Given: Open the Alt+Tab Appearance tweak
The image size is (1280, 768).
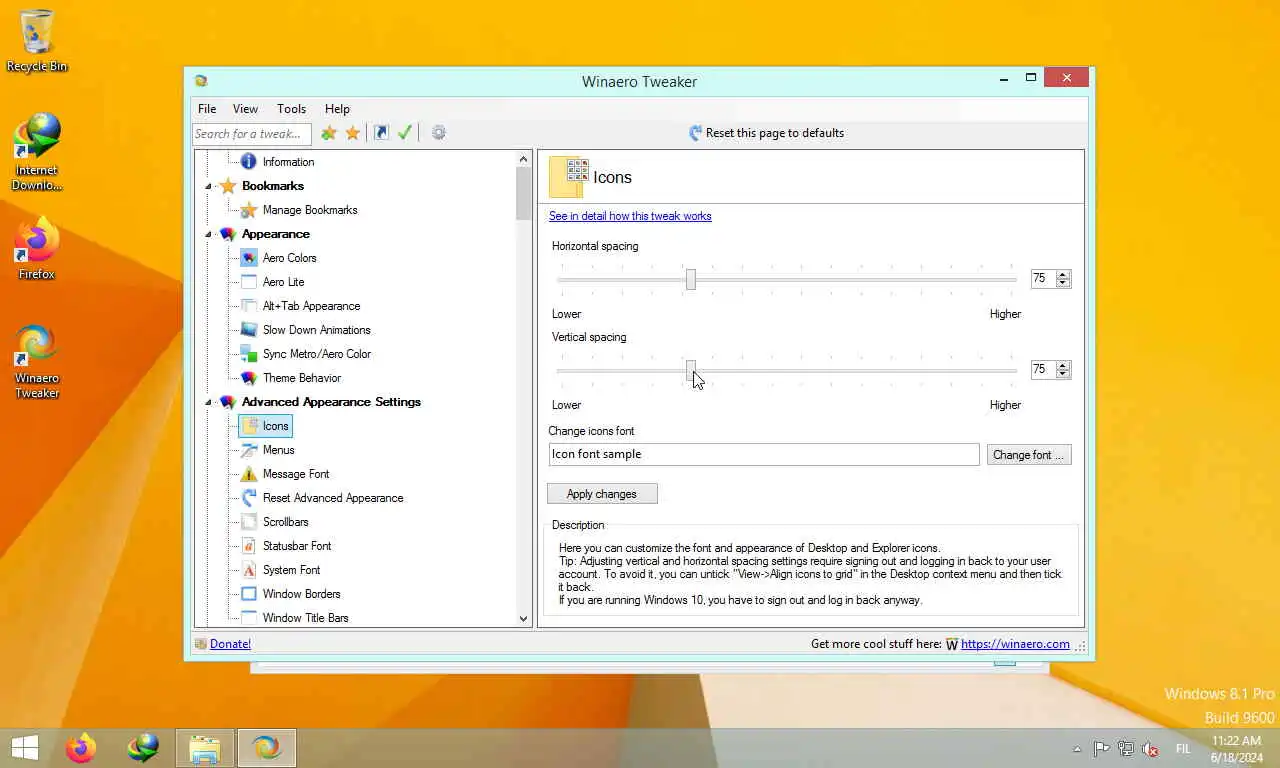Looking at the screenshot, I should (311, 306).
